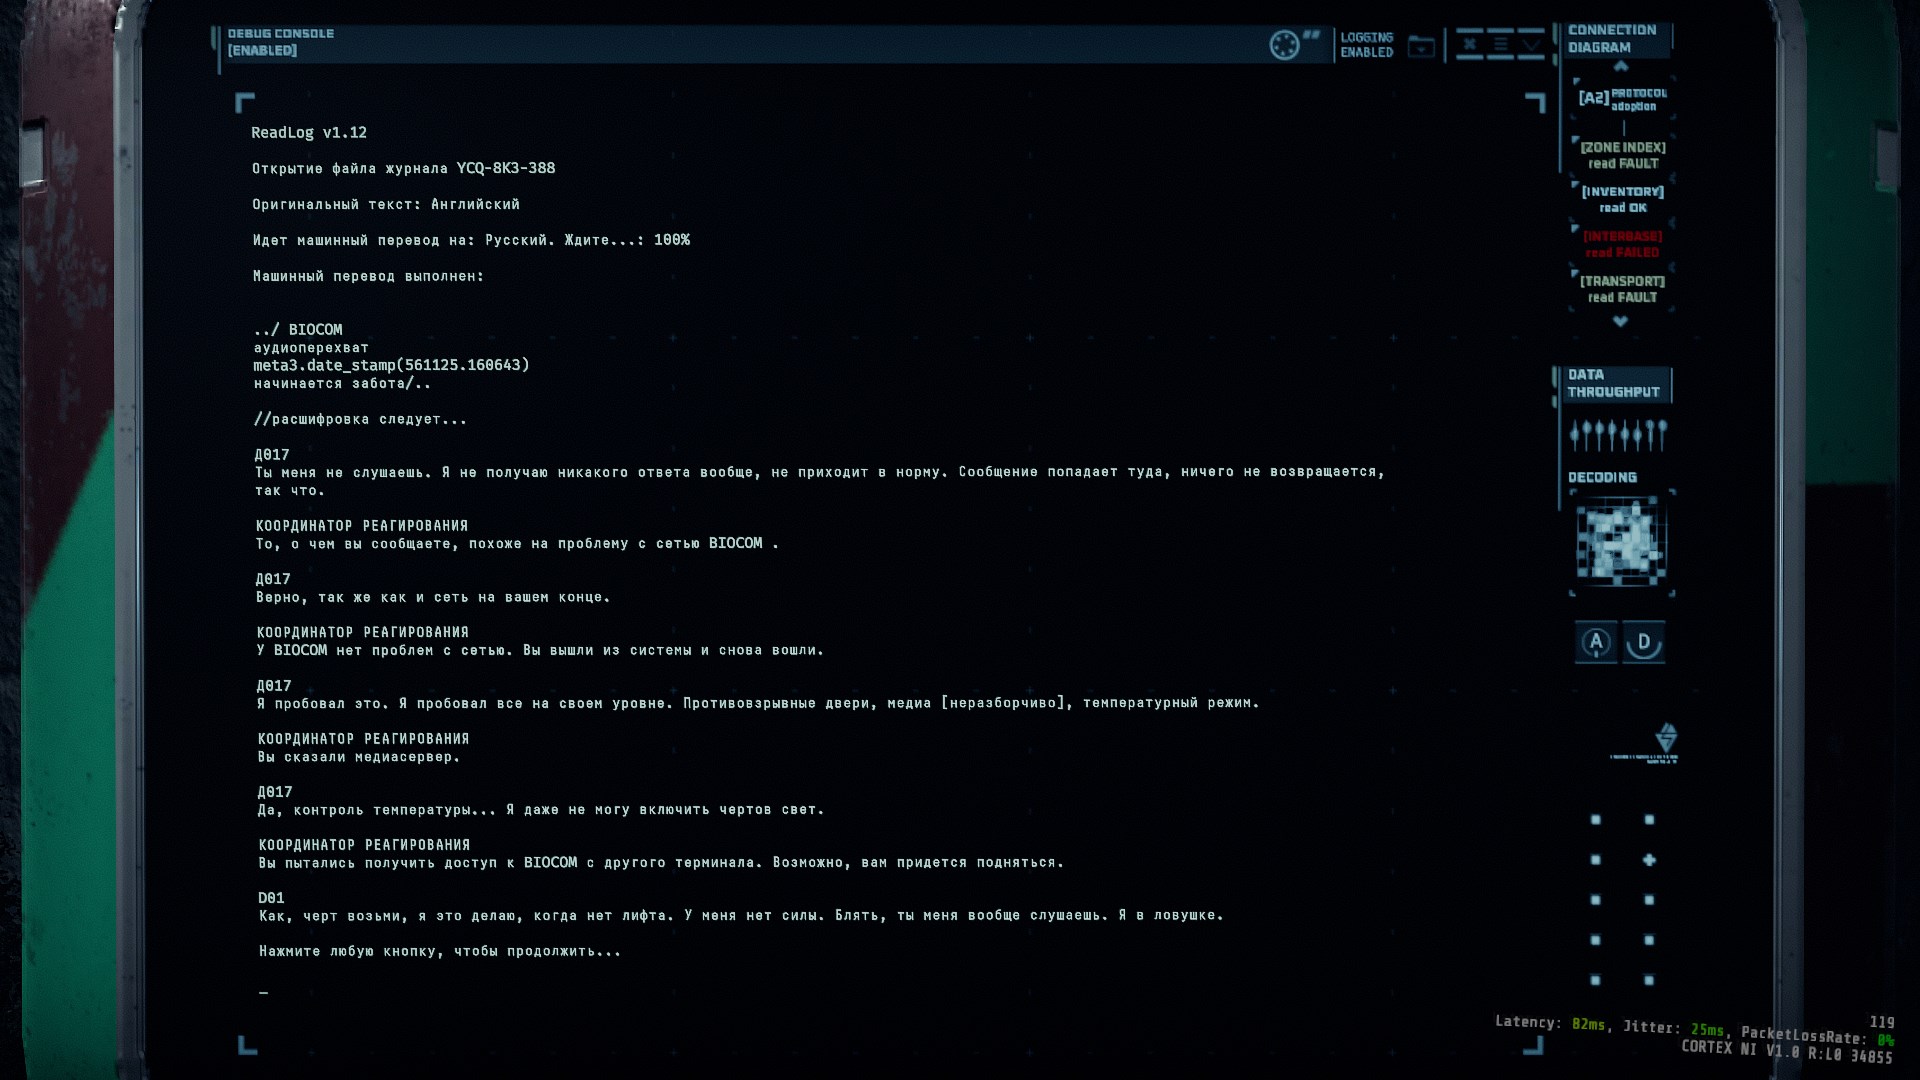The width and height of the screenshot is (1920, 1080).
Task: Toggle the DEBUG CONSOLE [ENABLED] label
Action: coord(280,42)
